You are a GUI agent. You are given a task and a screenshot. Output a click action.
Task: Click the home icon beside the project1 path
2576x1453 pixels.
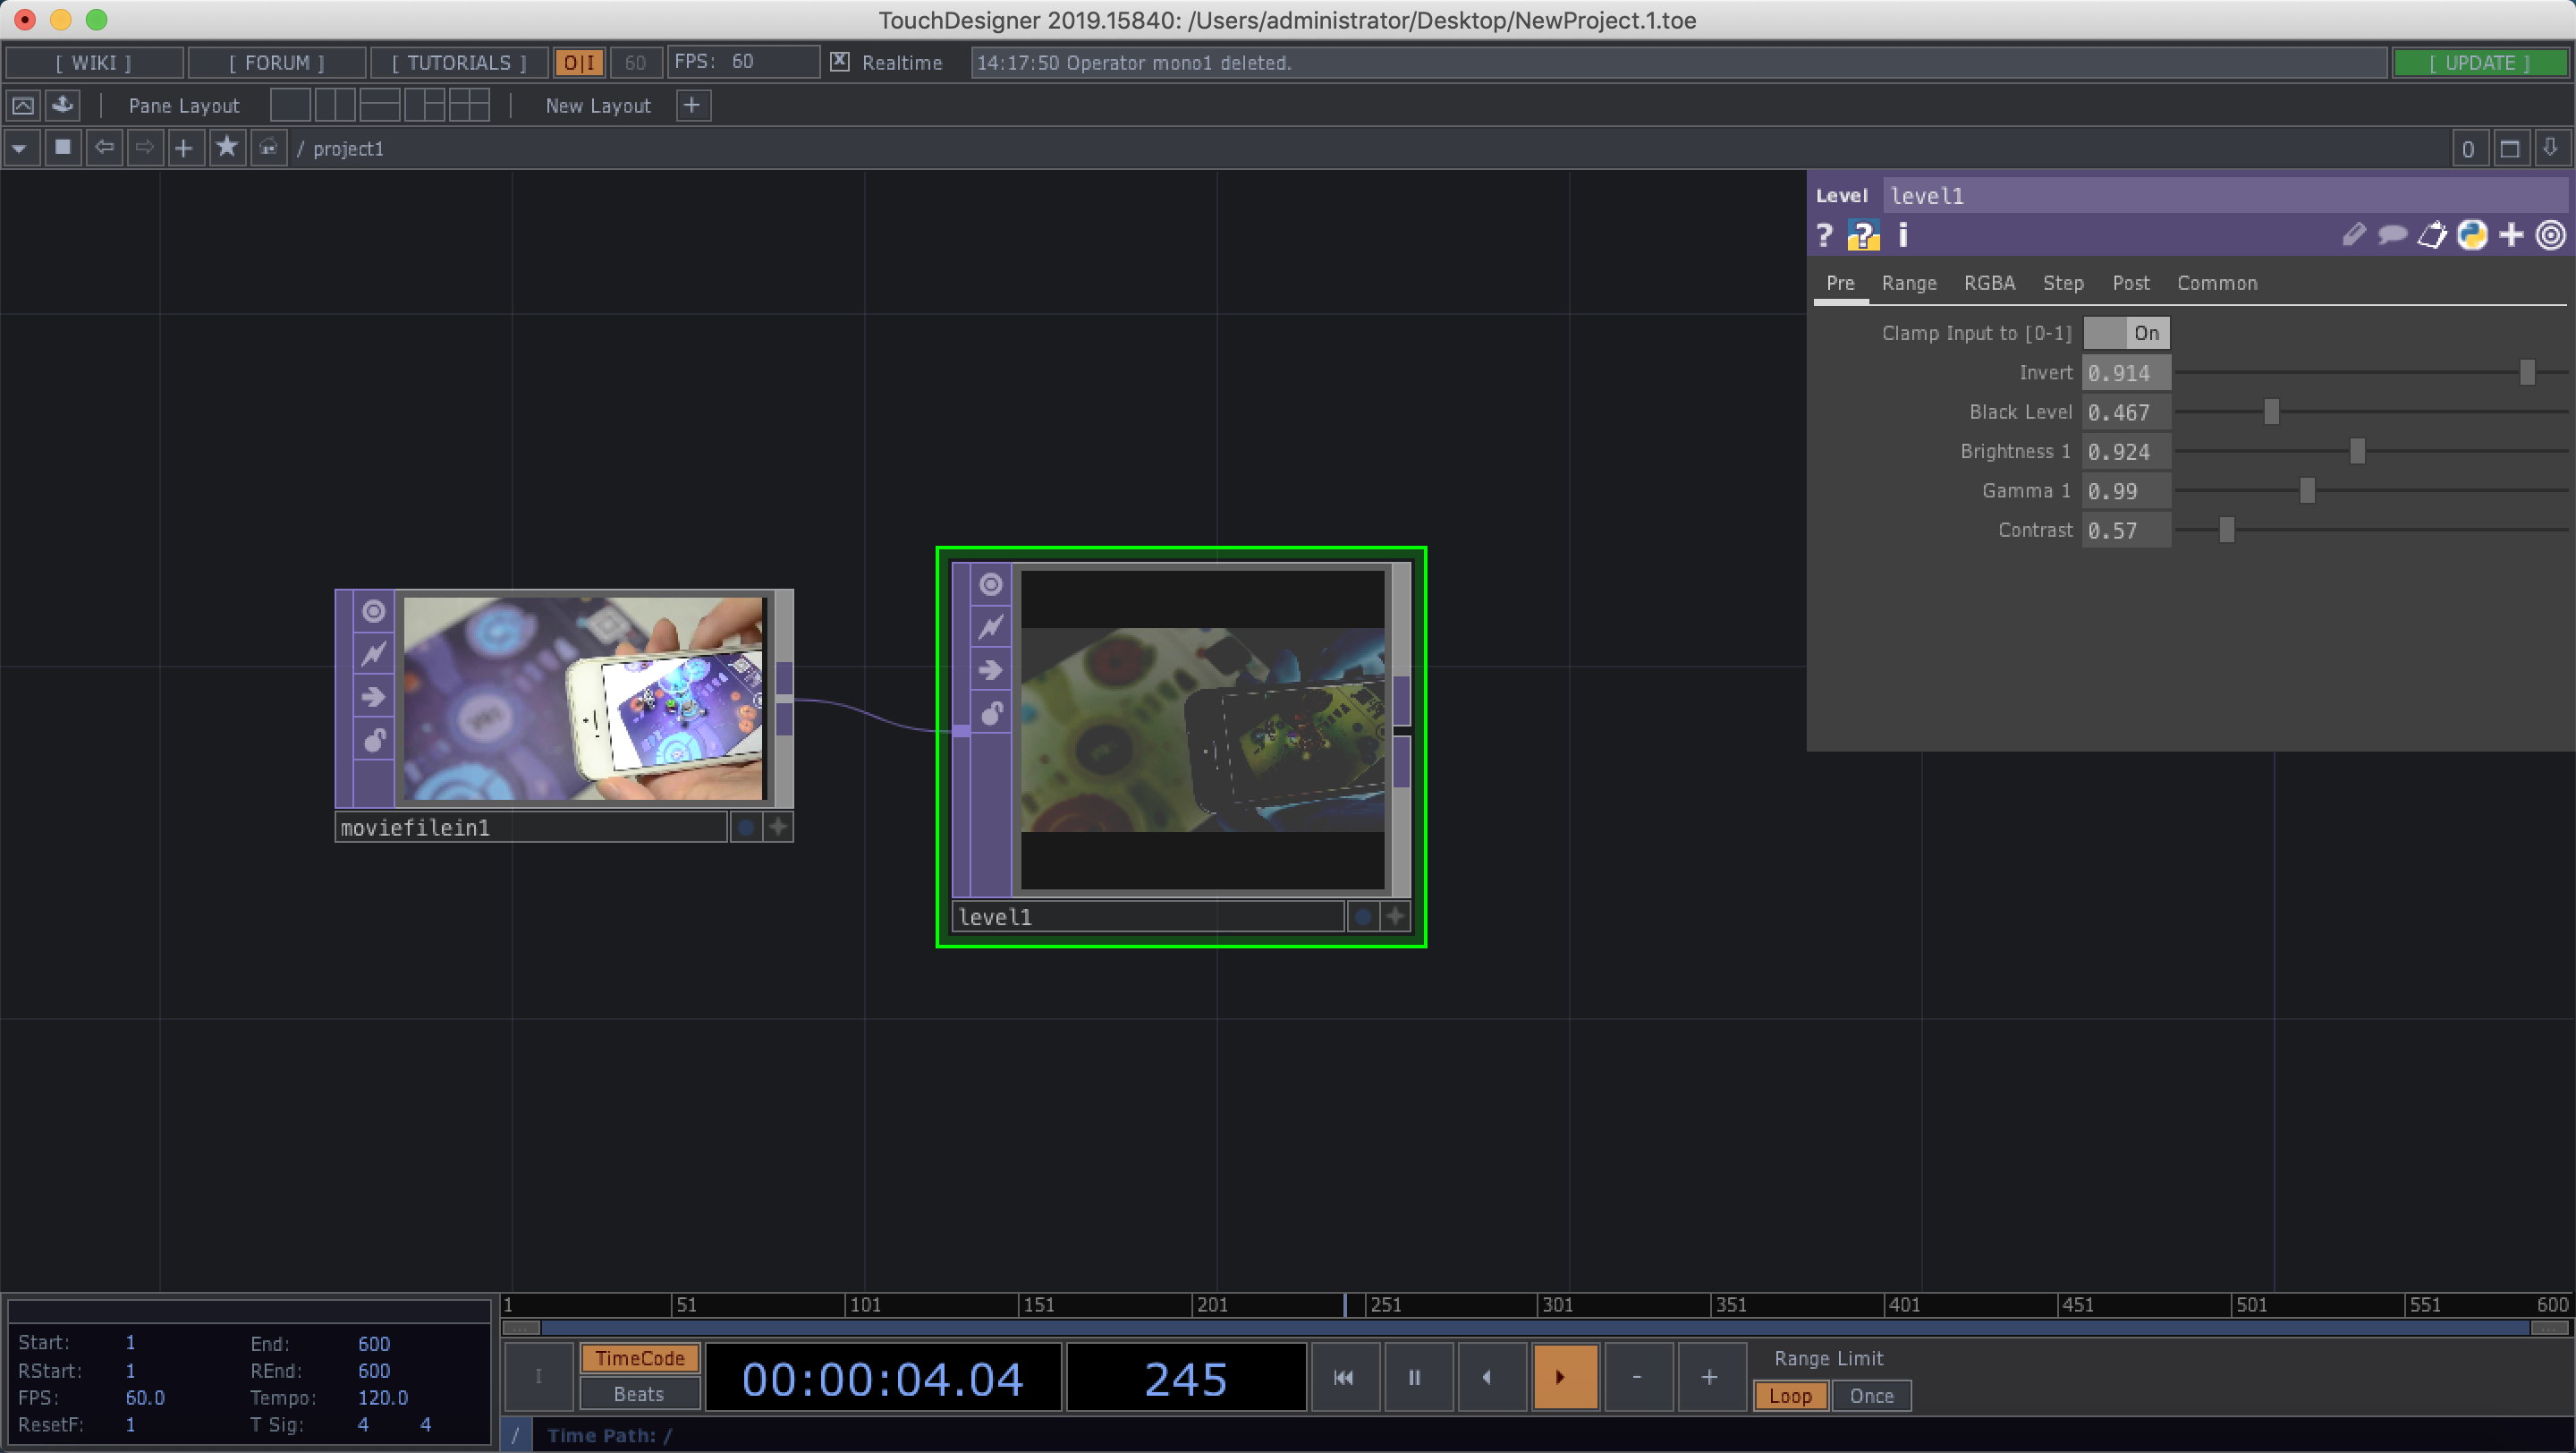[267, 147]
